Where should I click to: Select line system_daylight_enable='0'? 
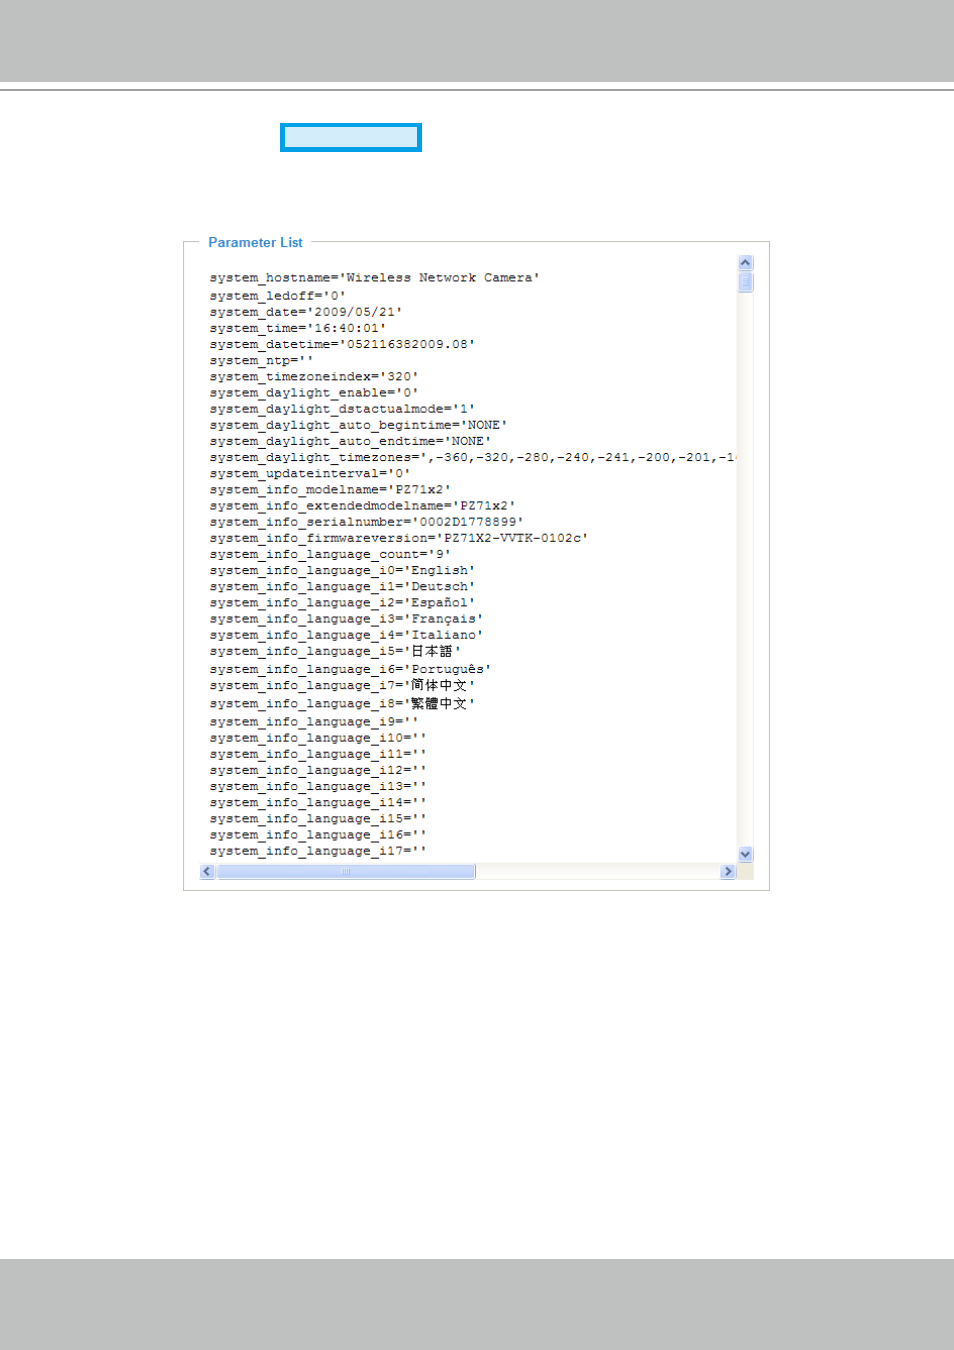(313, 393)
